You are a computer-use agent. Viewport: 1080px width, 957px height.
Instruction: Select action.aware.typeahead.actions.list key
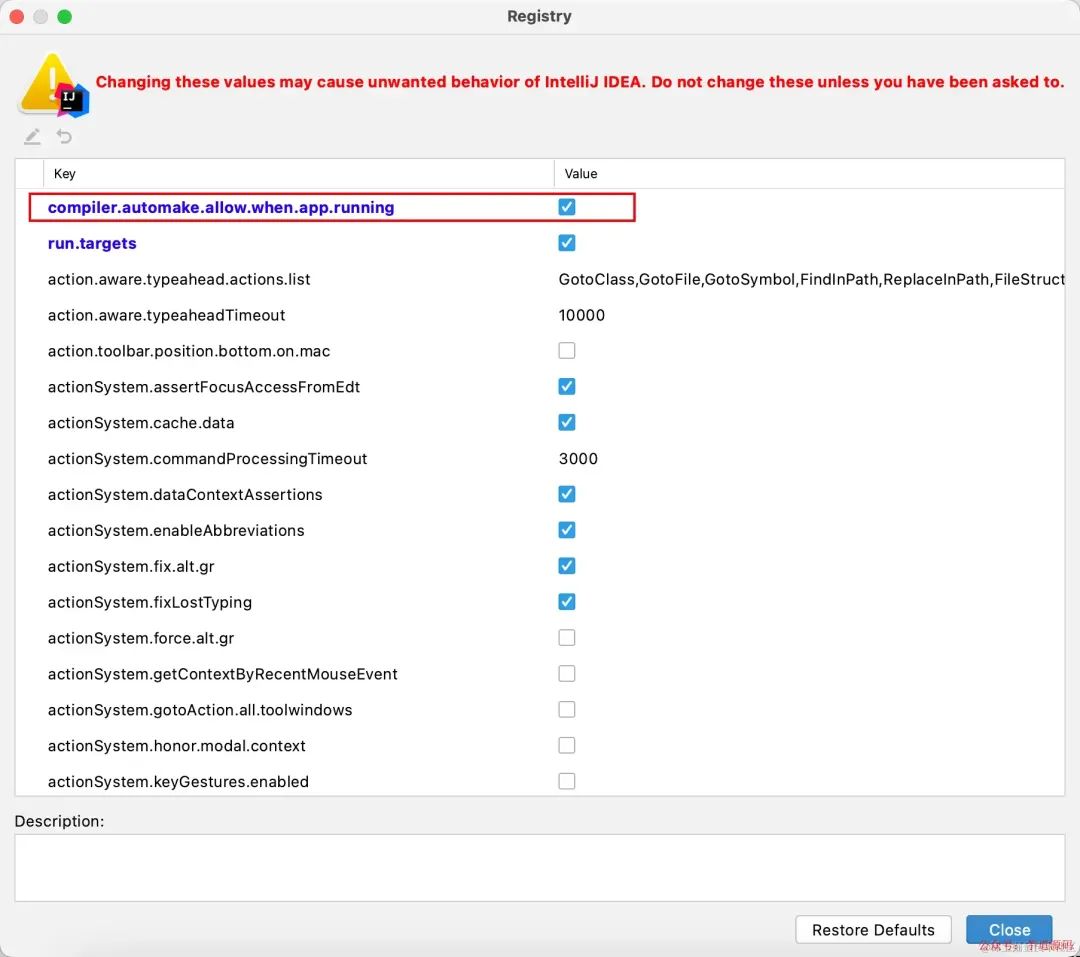179,279
